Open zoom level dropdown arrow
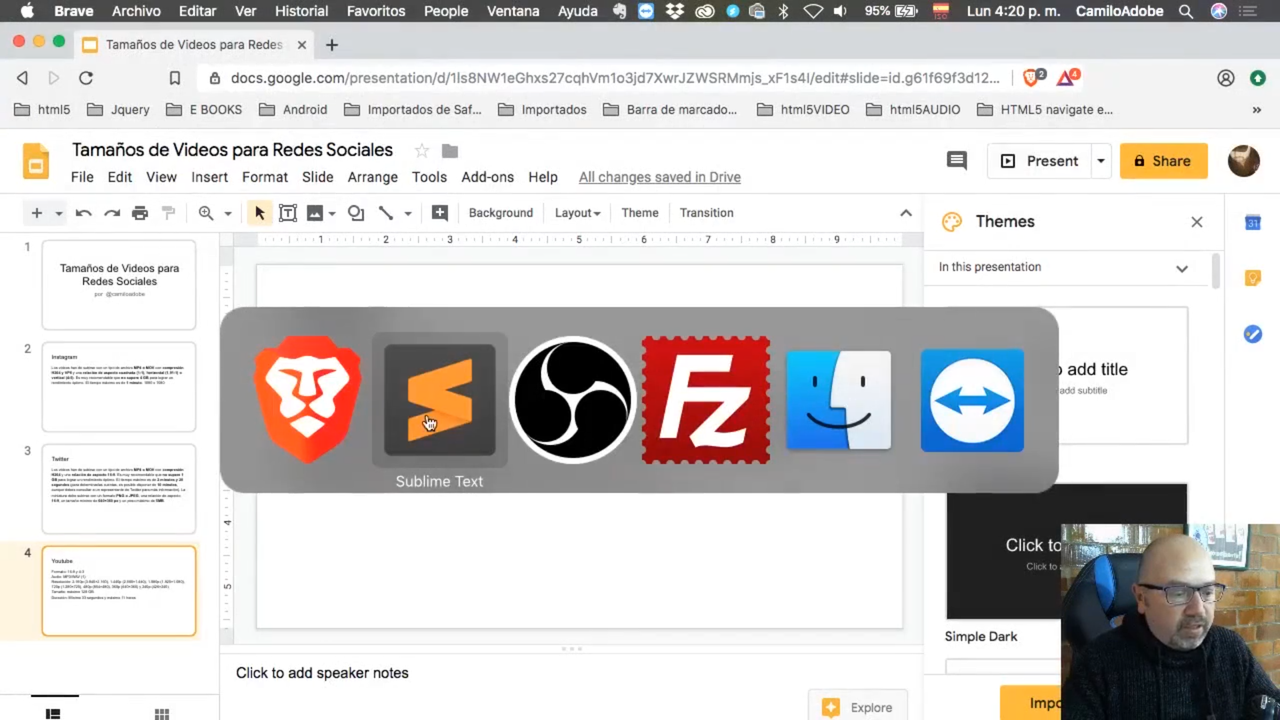The image size is (1280, 720). click(228, 213)
